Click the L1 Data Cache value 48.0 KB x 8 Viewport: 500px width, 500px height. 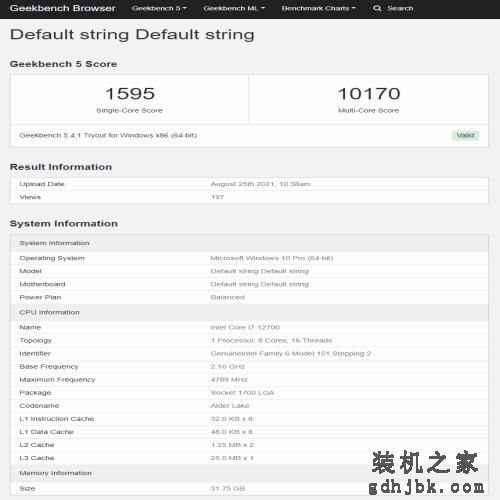click(x=231, y=432)
